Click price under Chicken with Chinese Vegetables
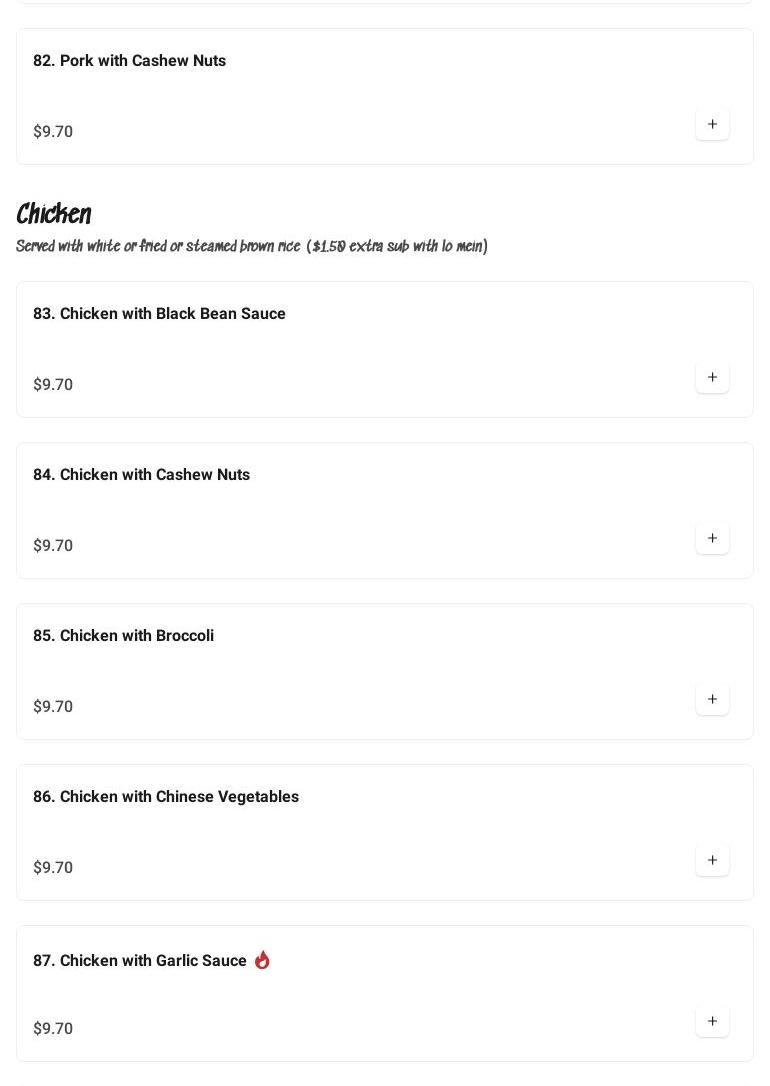 tap(53, 868)
